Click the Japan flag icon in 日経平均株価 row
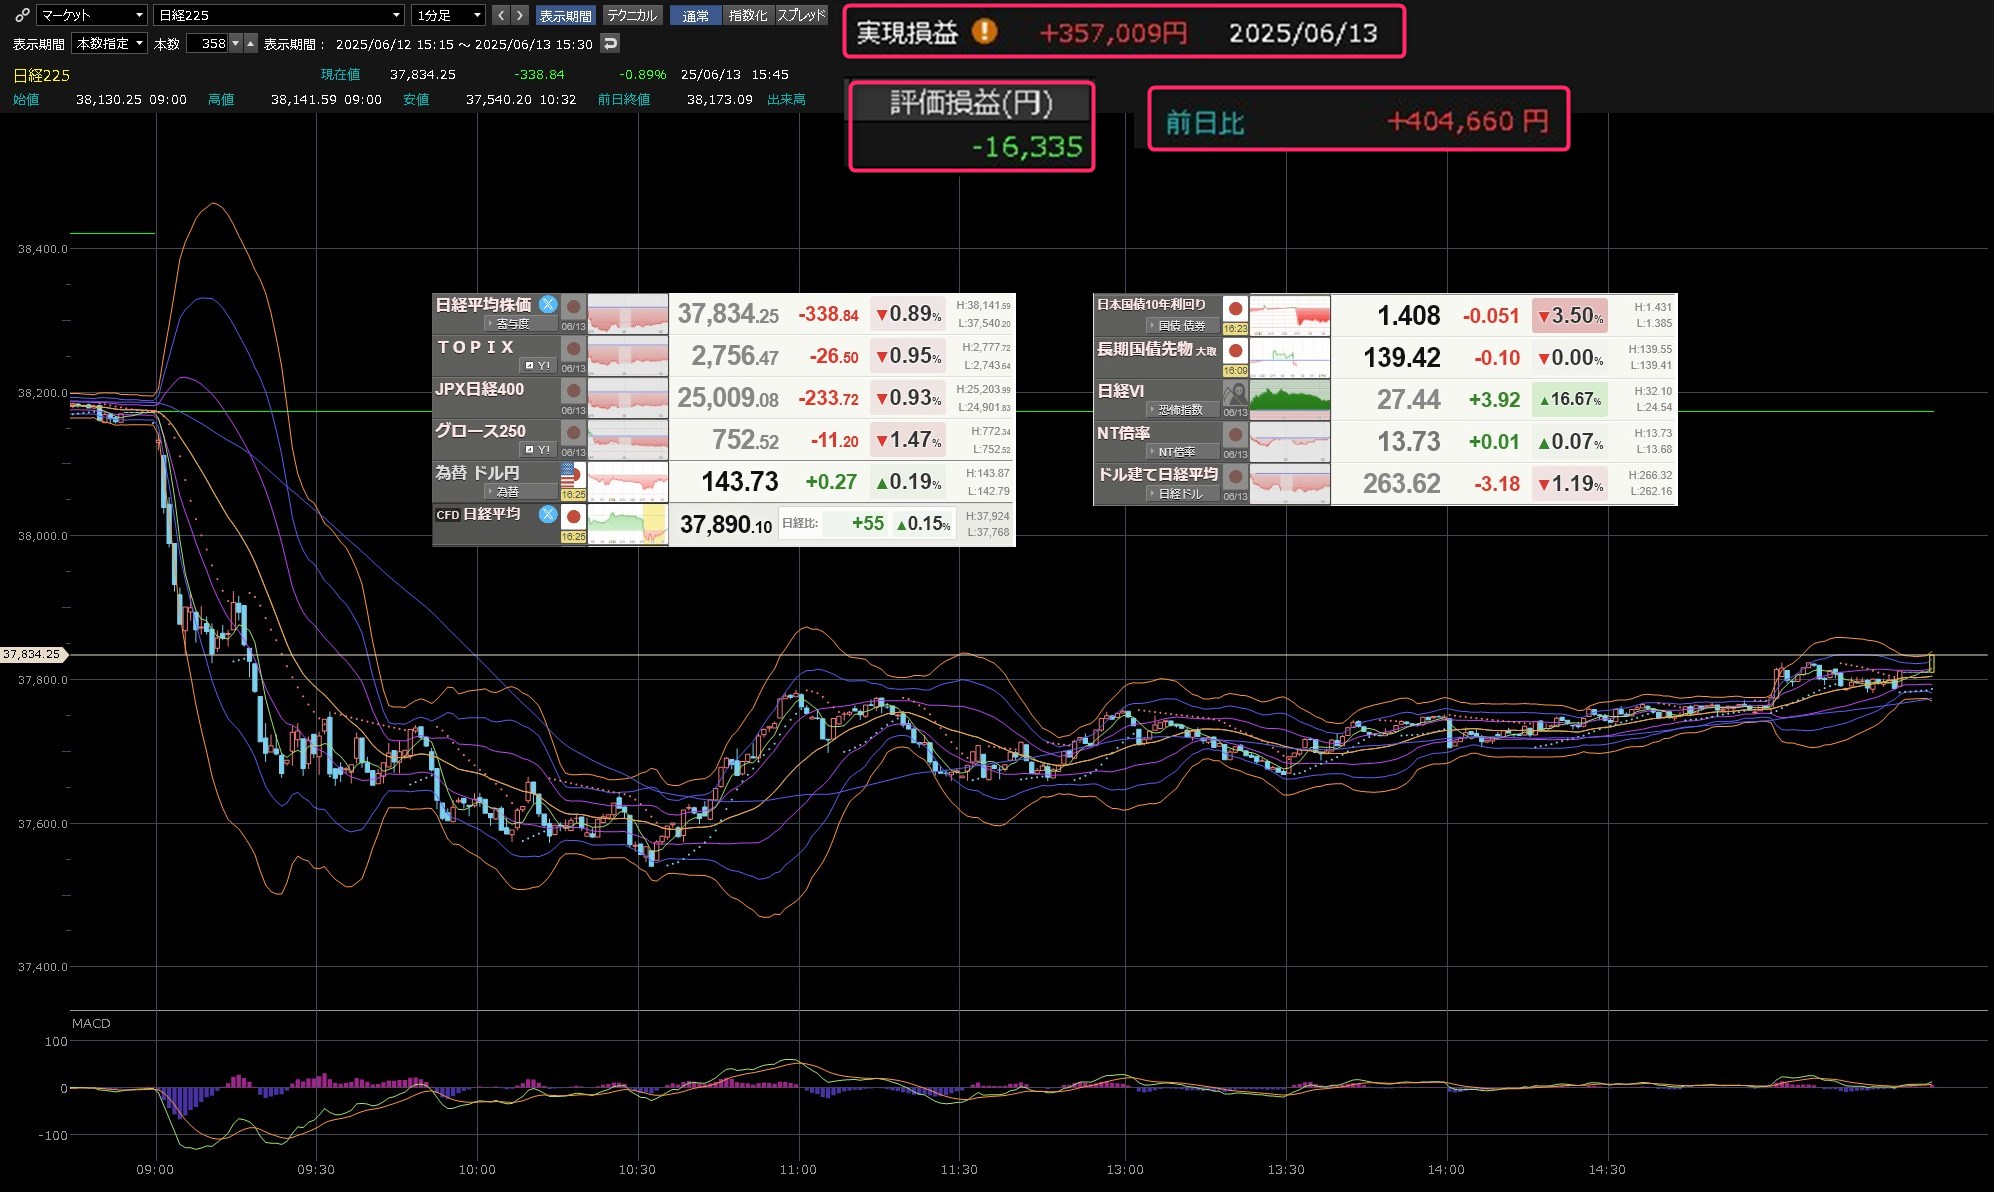Viewport: 1994px width, 1192px height. pyautogui.click(x=574, y=306)
